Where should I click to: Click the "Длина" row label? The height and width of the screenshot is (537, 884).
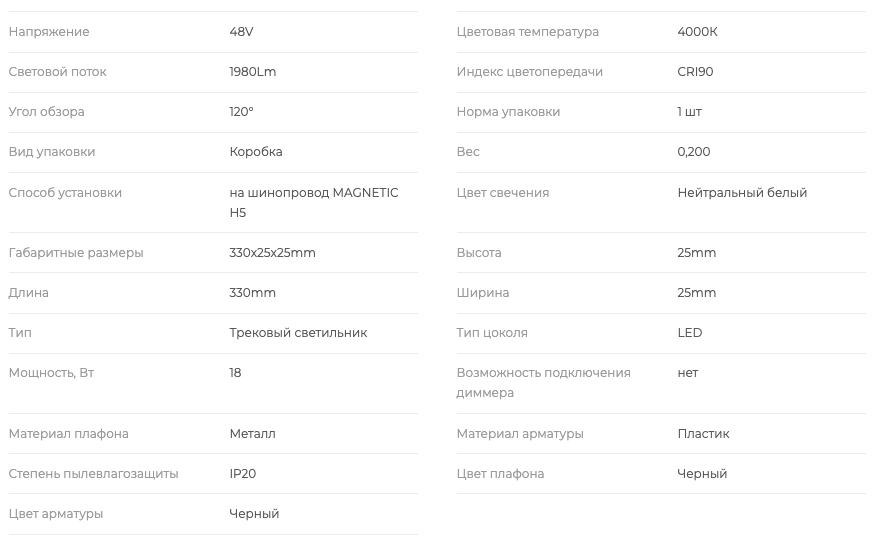pos(28,293)
